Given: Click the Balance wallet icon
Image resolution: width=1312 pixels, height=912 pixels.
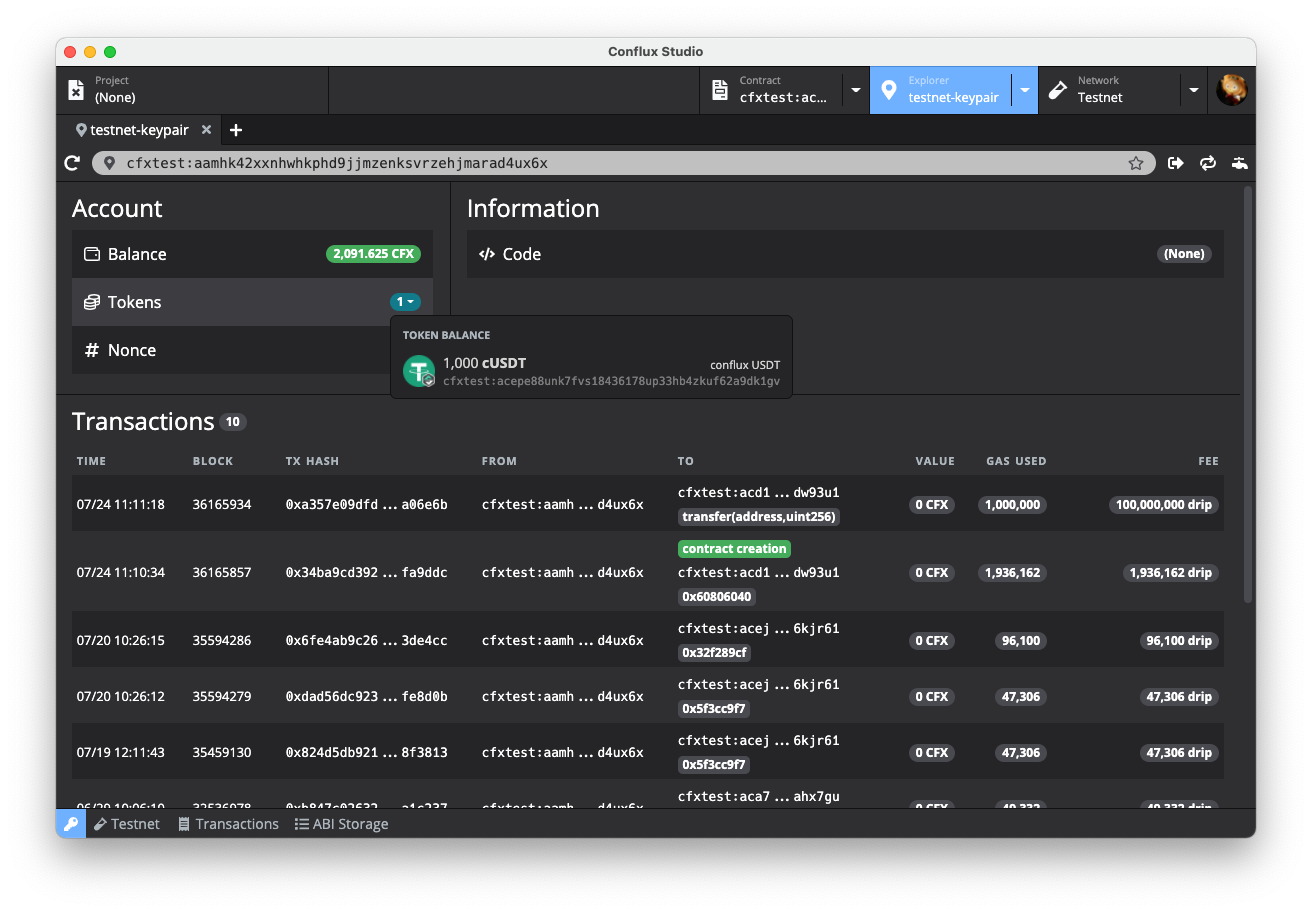Looking at the screenshot, I should [91, 254].
